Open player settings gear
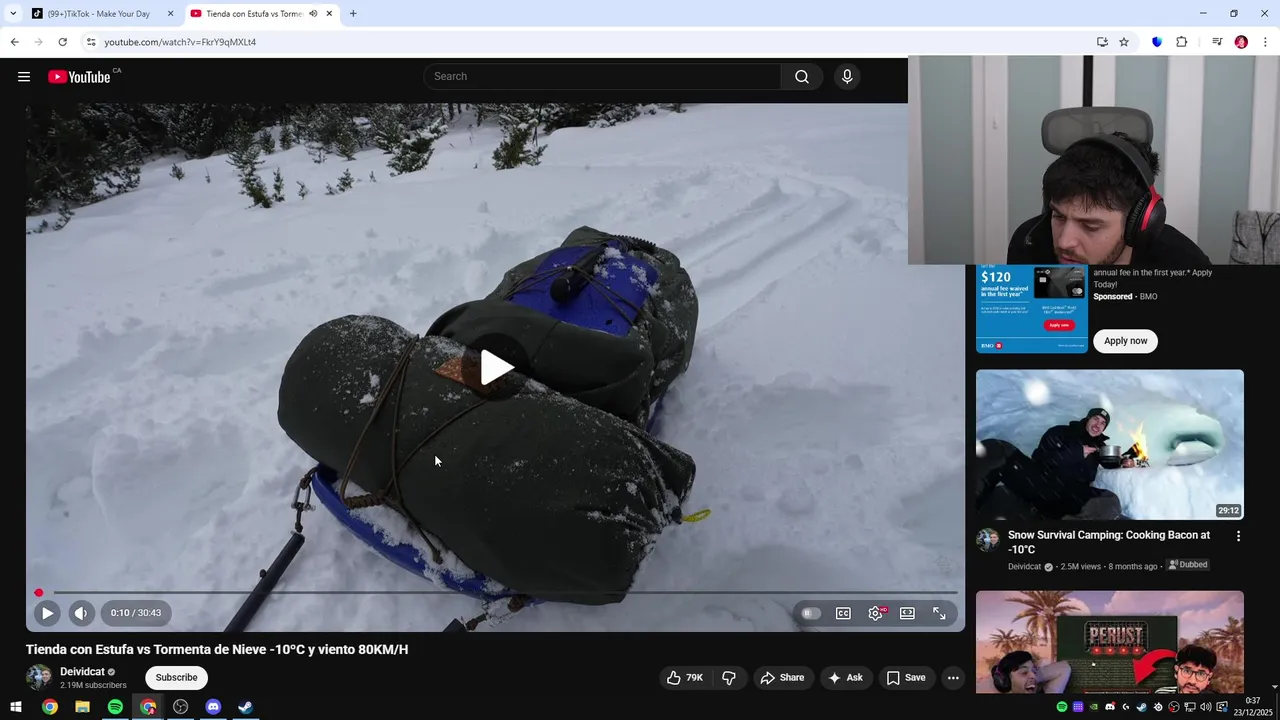The image size is (1280, 720). pos(876,613)
